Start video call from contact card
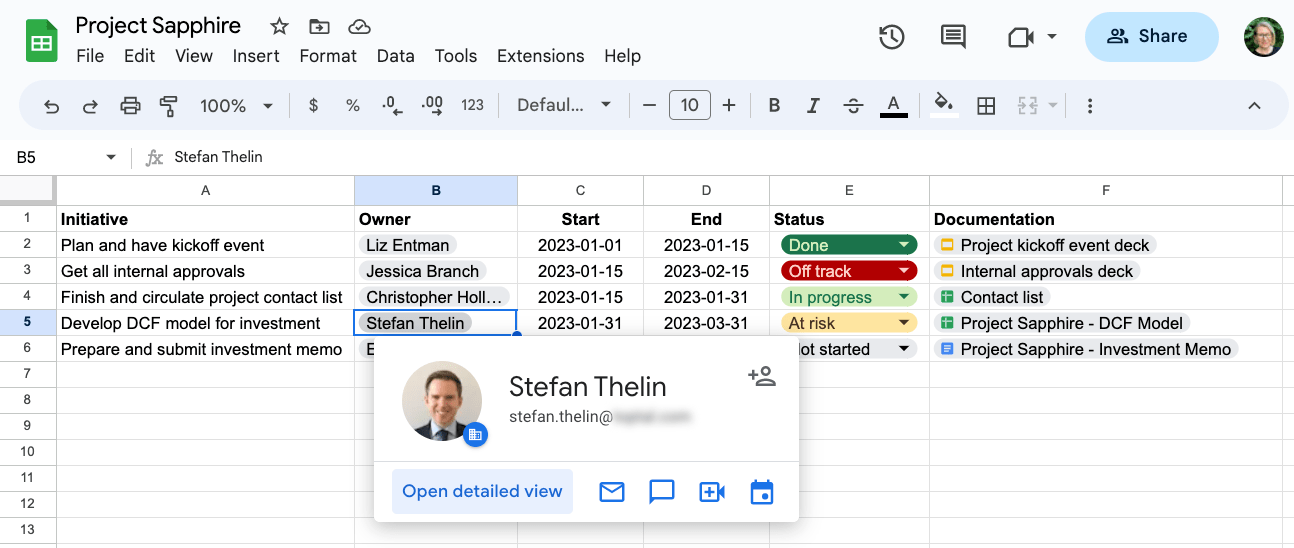The width and height of the screenshot is (1294, 548). [712, 492]
